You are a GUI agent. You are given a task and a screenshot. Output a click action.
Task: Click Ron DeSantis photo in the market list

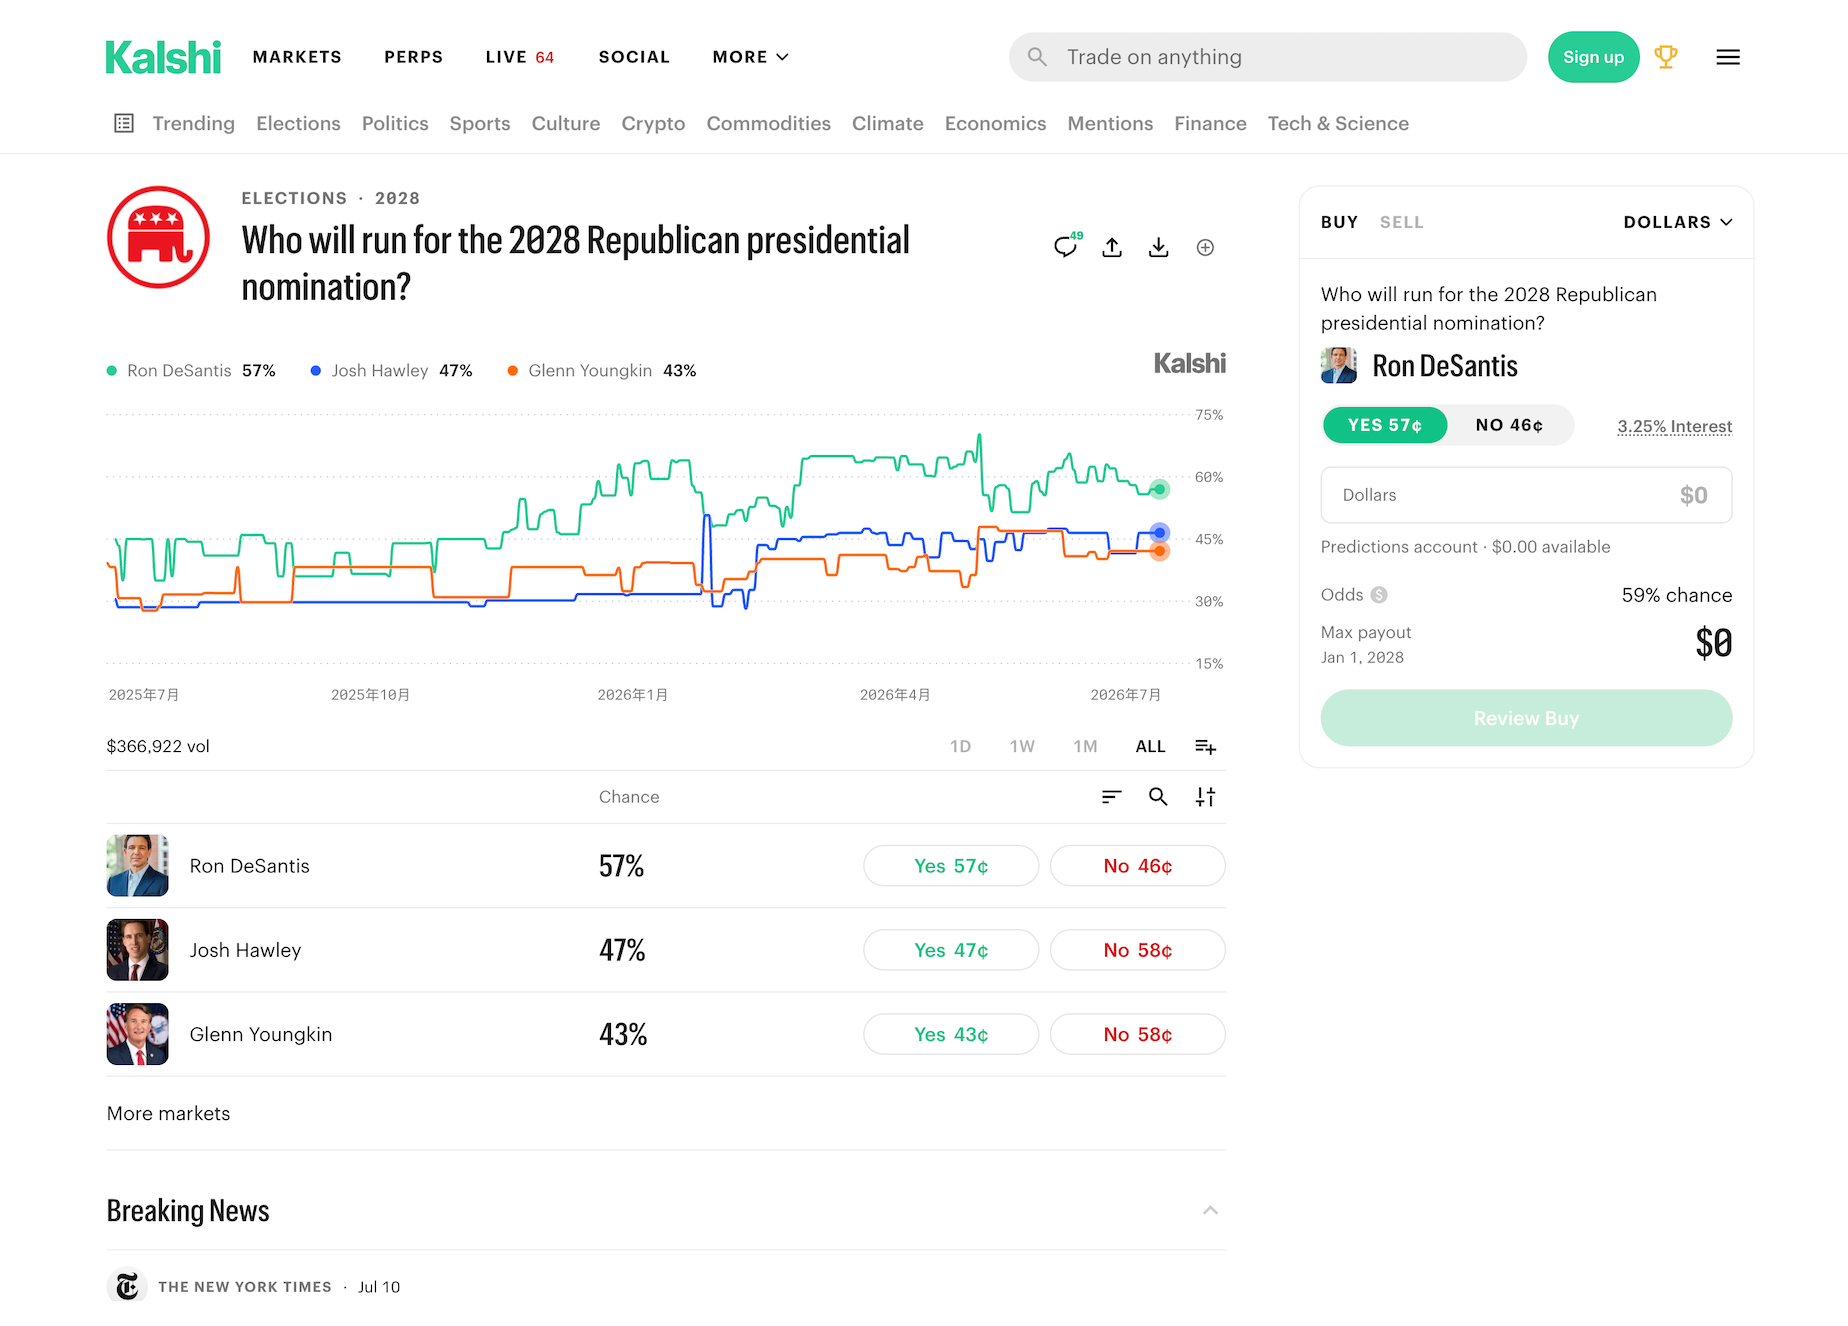[x=138, y=866]
